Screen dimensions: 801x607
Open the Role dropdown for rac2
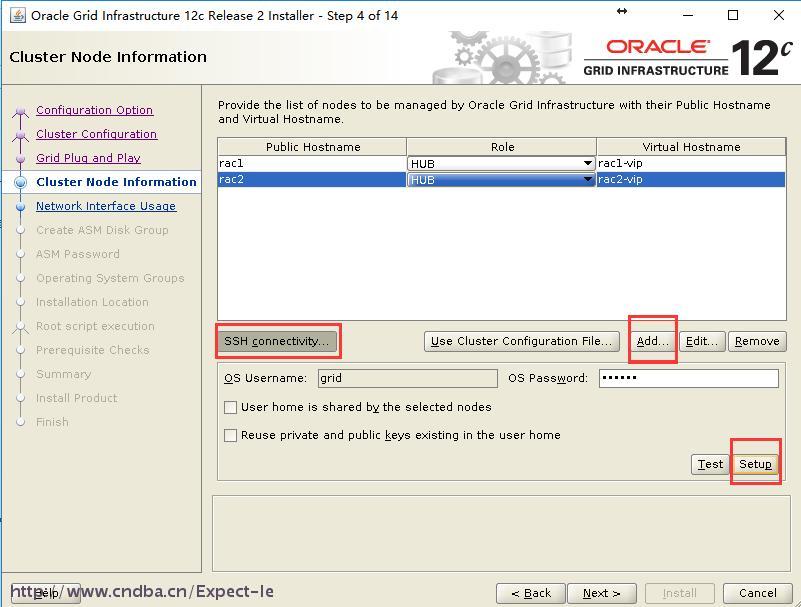click(501, 179)
